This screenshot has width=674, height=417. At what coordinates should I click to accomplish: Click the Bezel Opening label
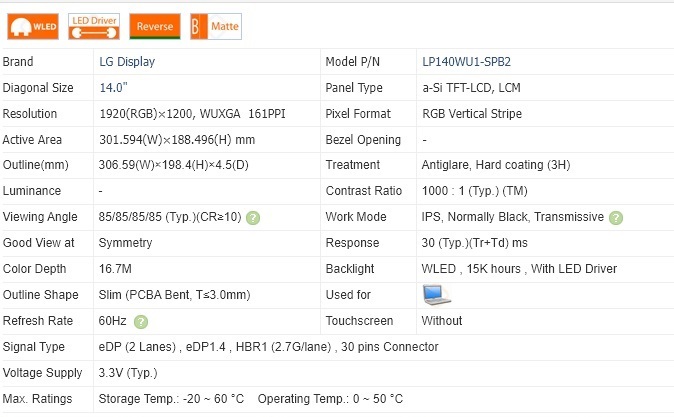(x=363, y=140)
